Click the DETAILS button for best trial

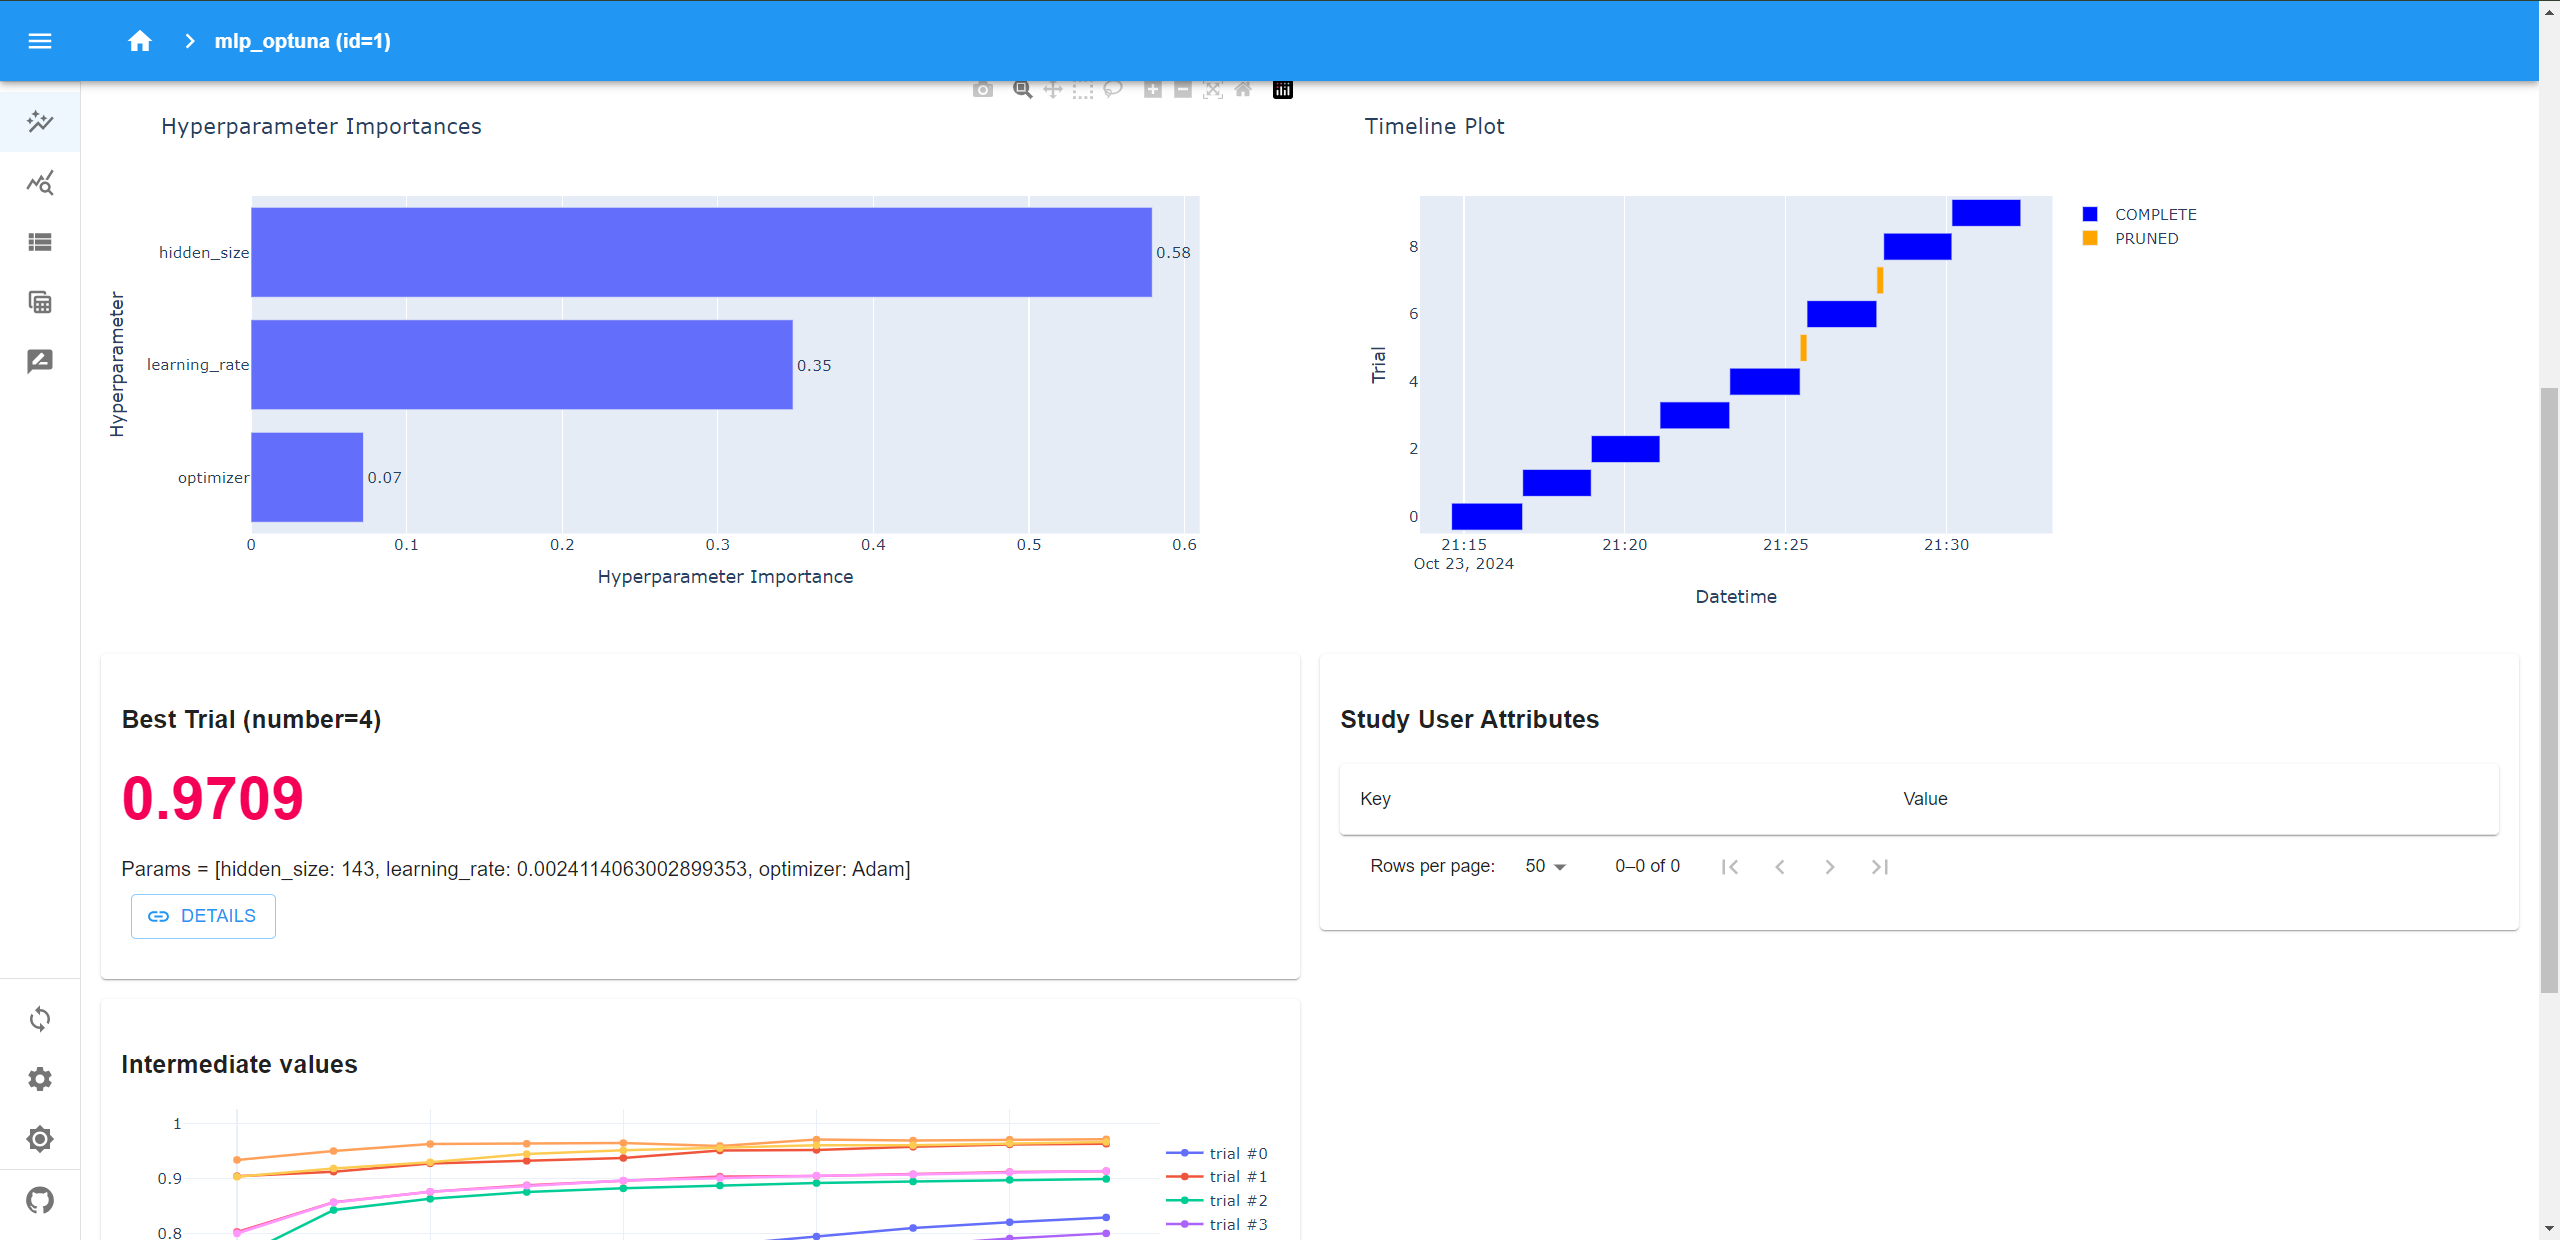coord(203,916)
